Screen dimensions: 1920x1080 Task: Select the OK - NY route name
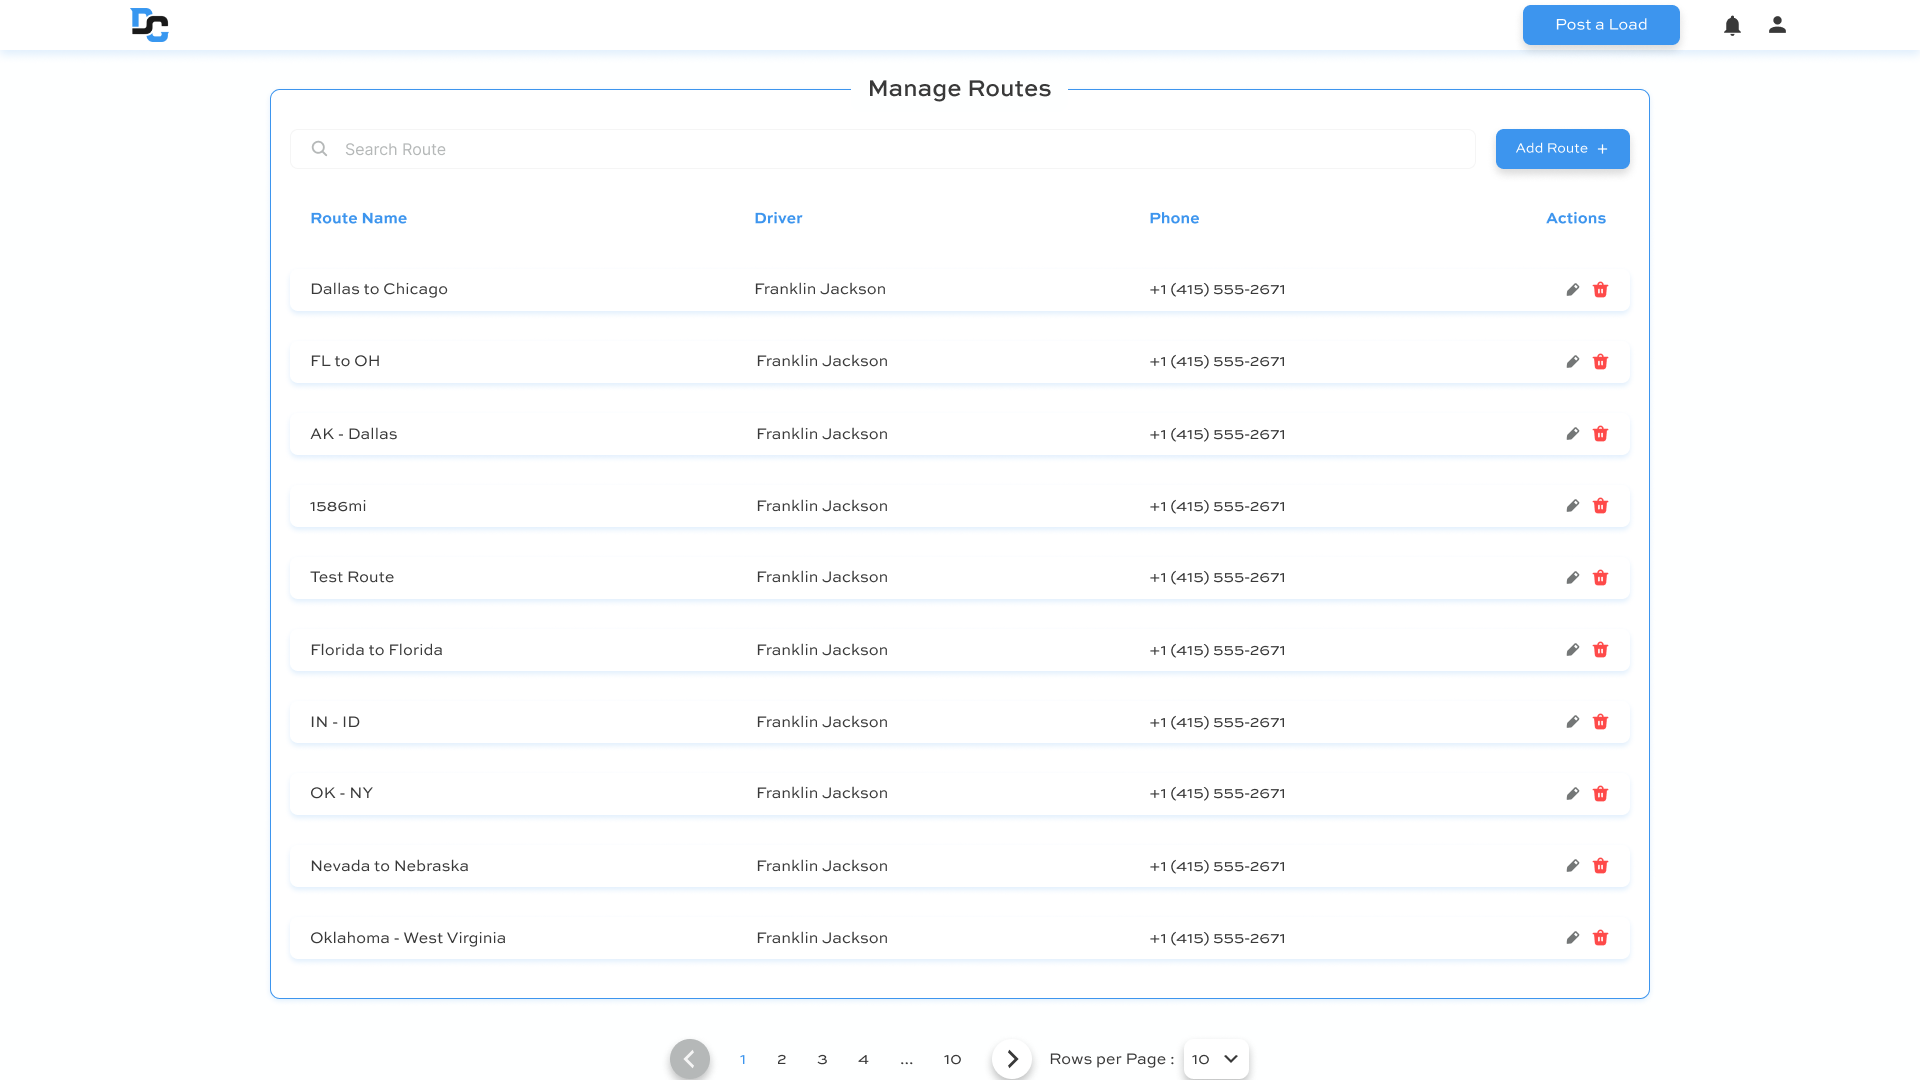coord(341,793)
